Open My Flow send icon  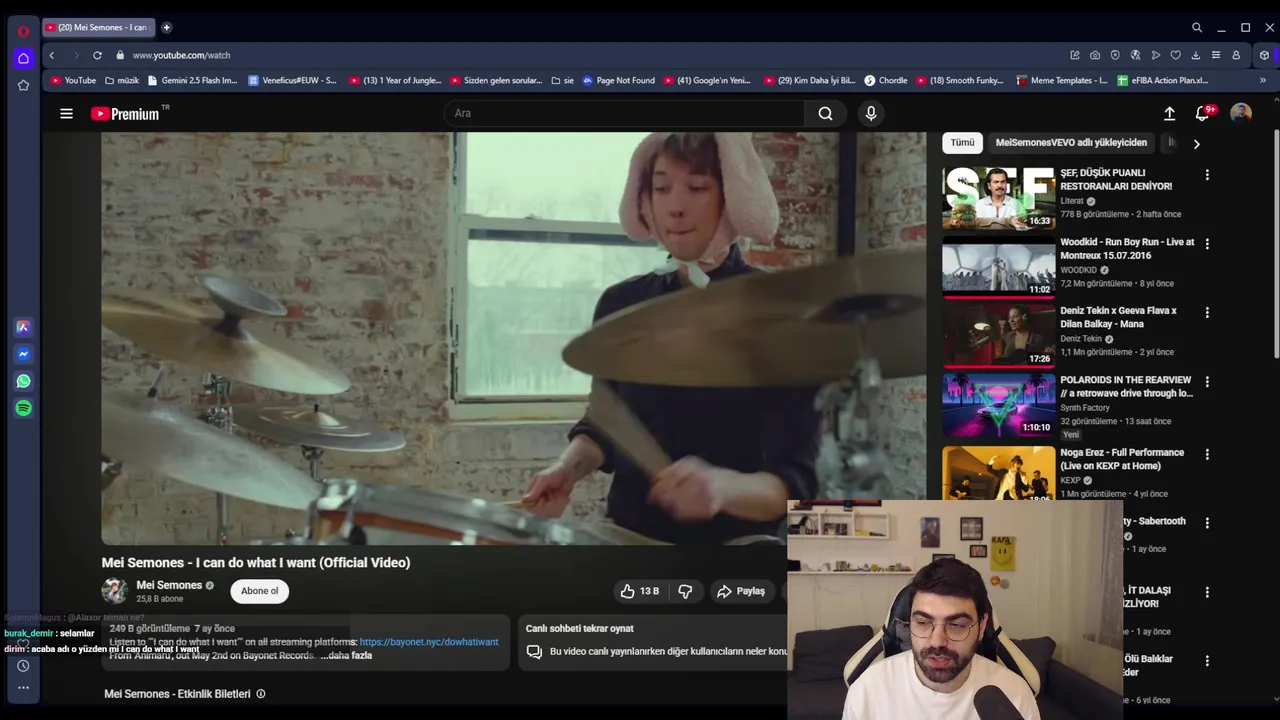coord(1155,55)
